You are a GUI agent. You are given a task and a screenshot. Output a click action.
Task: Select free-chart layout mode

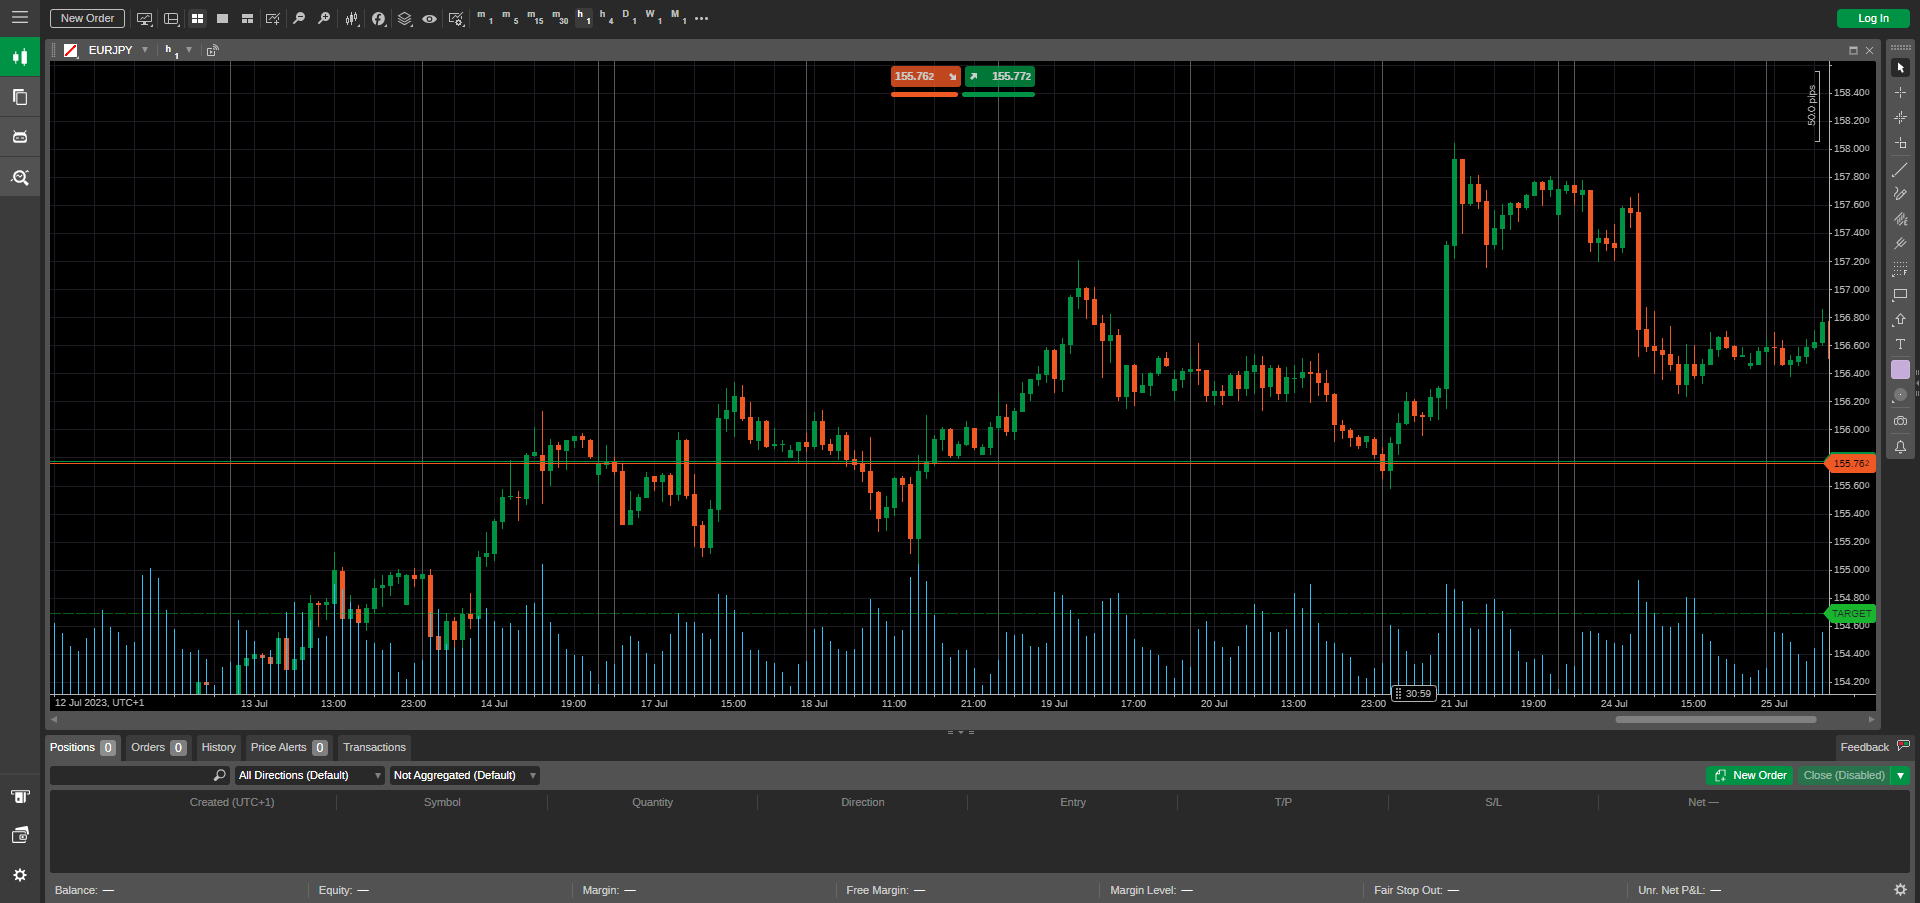click(x=247, y=19)
